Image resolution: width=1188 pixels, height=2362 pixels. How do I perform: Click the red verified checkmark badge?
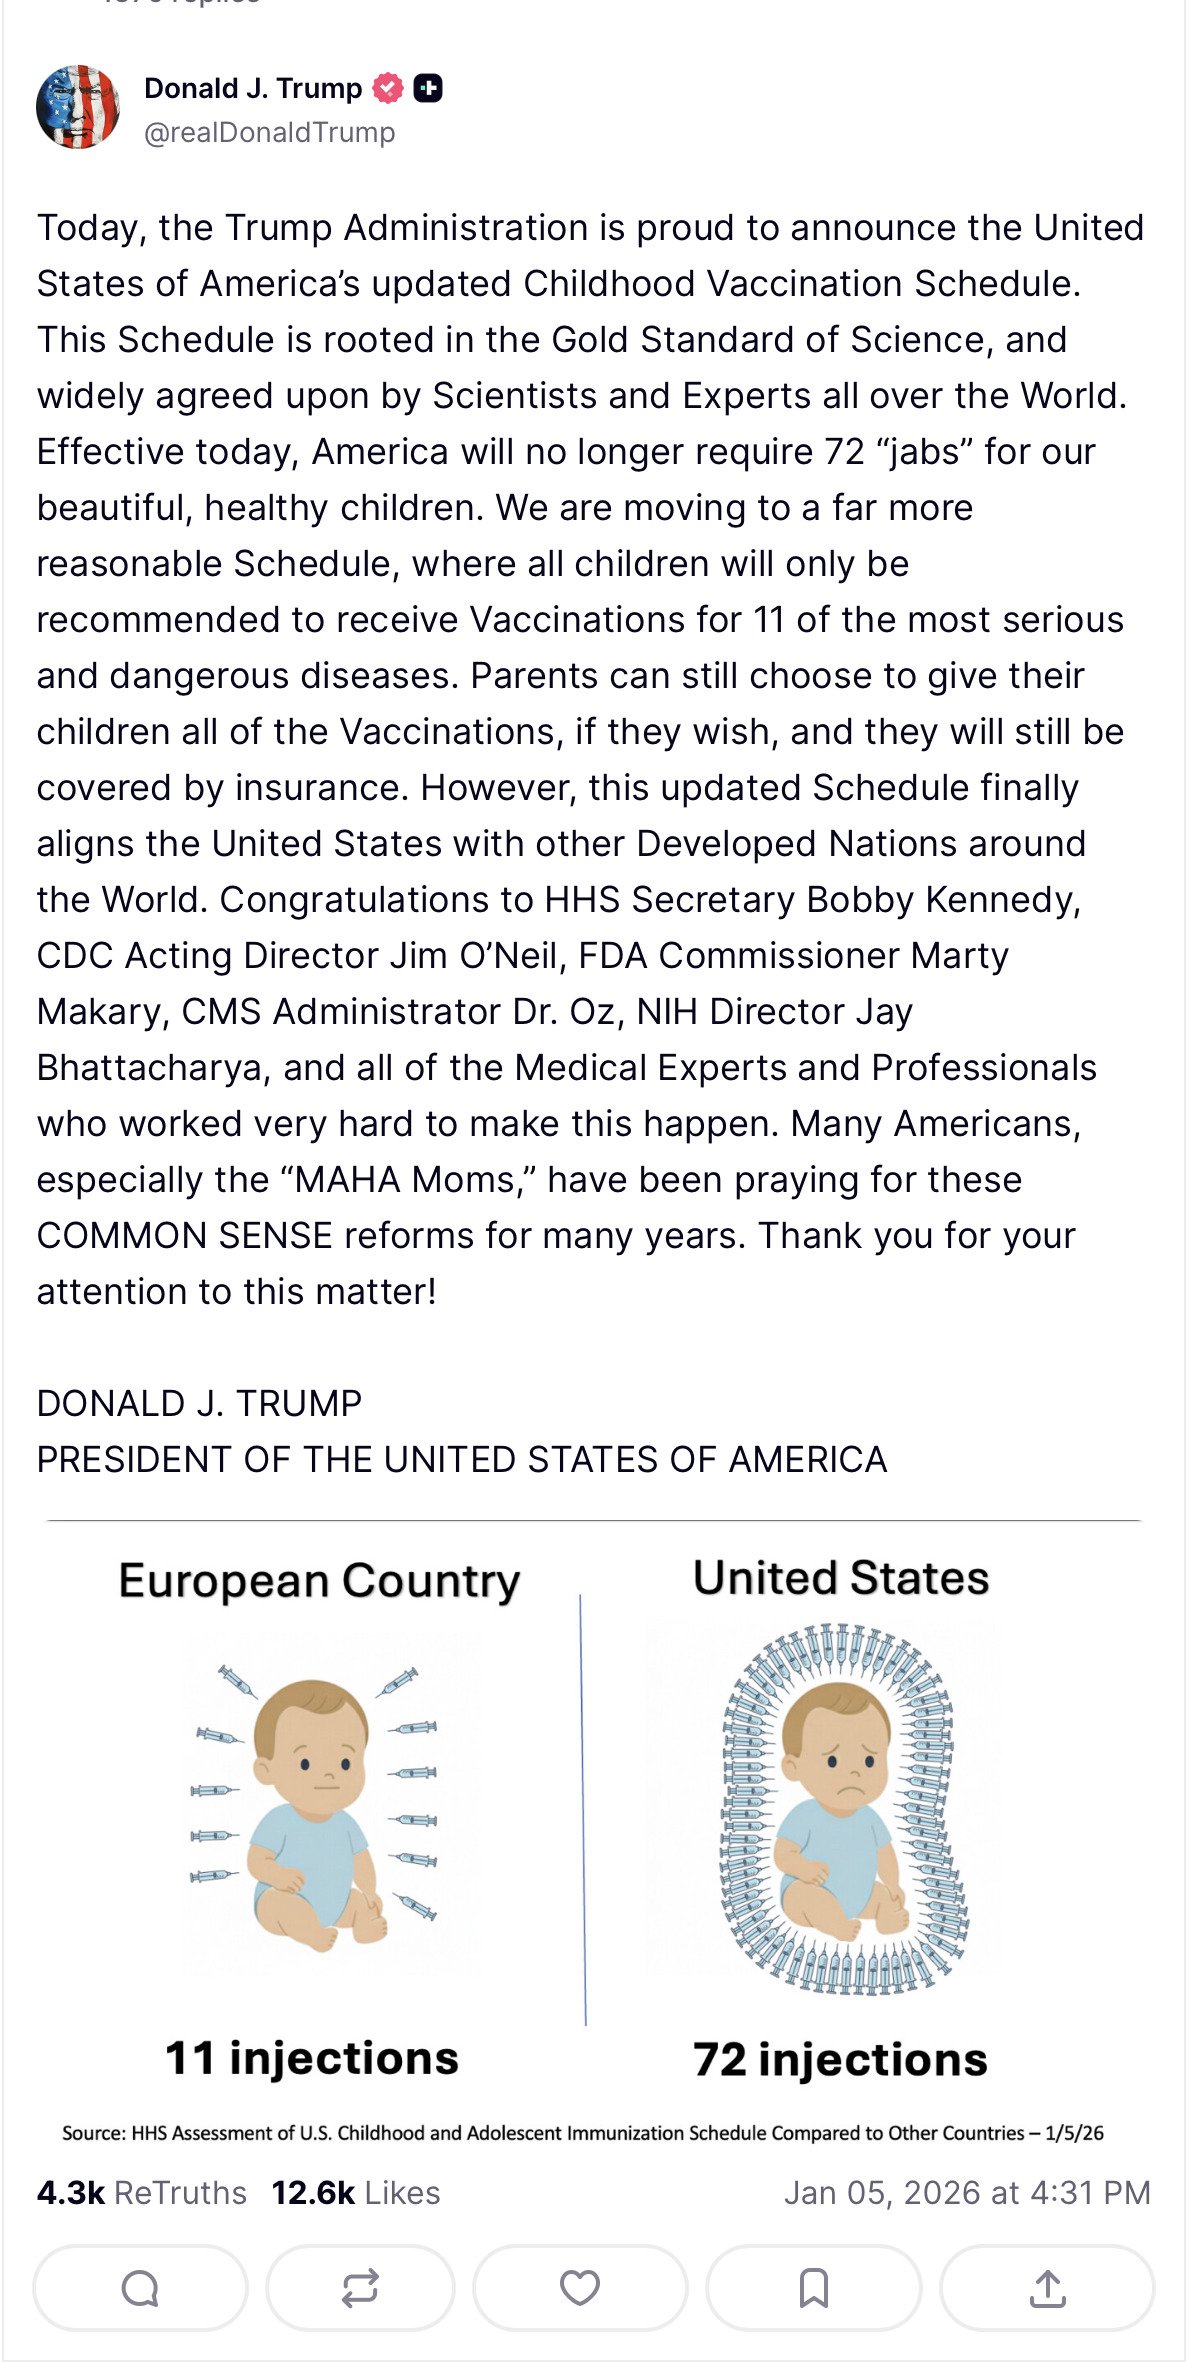tap(388, 89)
